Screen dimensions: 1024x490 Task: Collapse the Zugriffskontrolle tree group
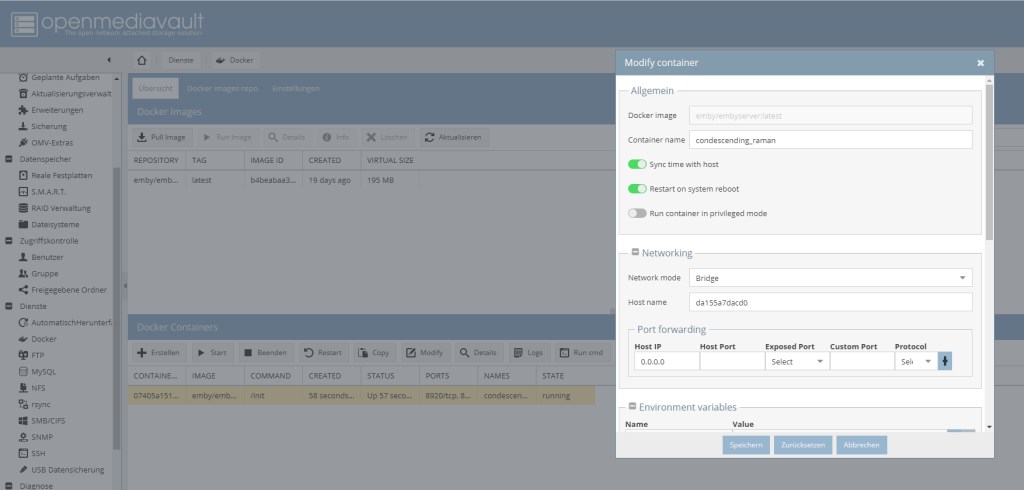9,240
